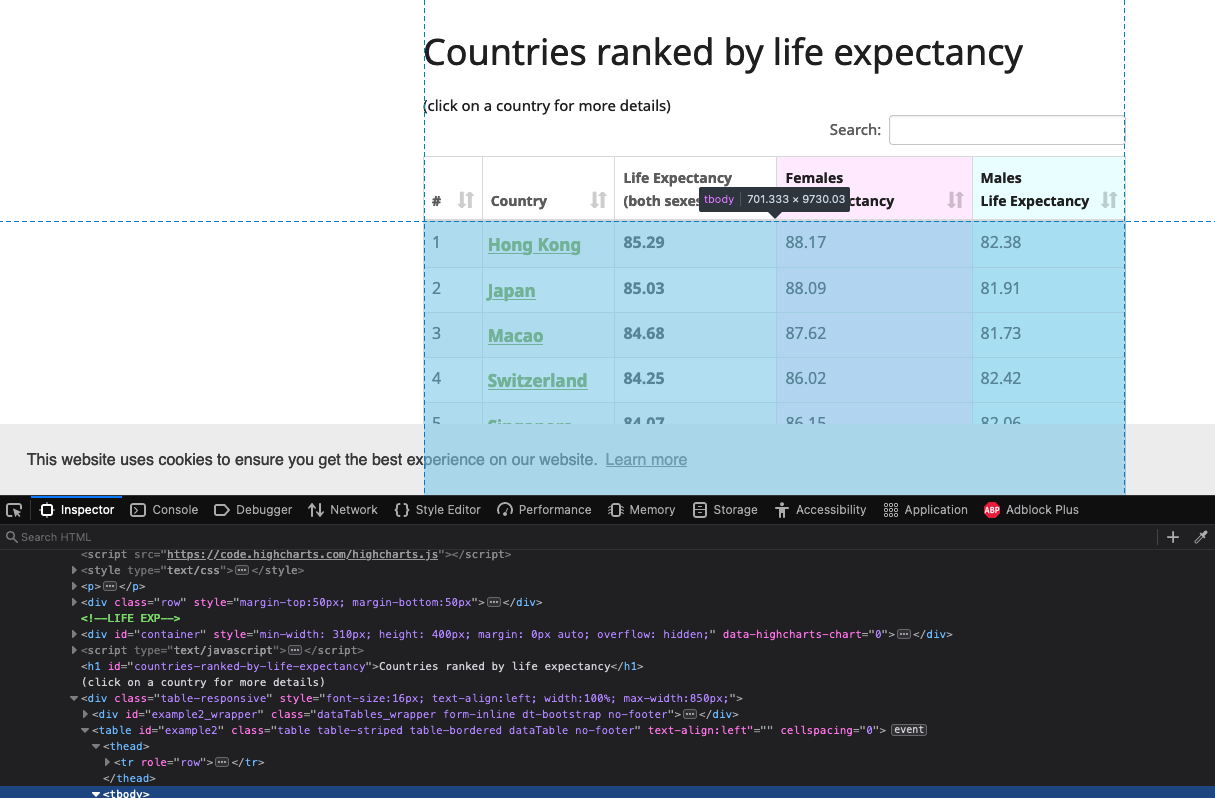Click the 86.02 females value
Image resolution: width=1215 pixels, height=798 pixels.
[x=806, y=378]
